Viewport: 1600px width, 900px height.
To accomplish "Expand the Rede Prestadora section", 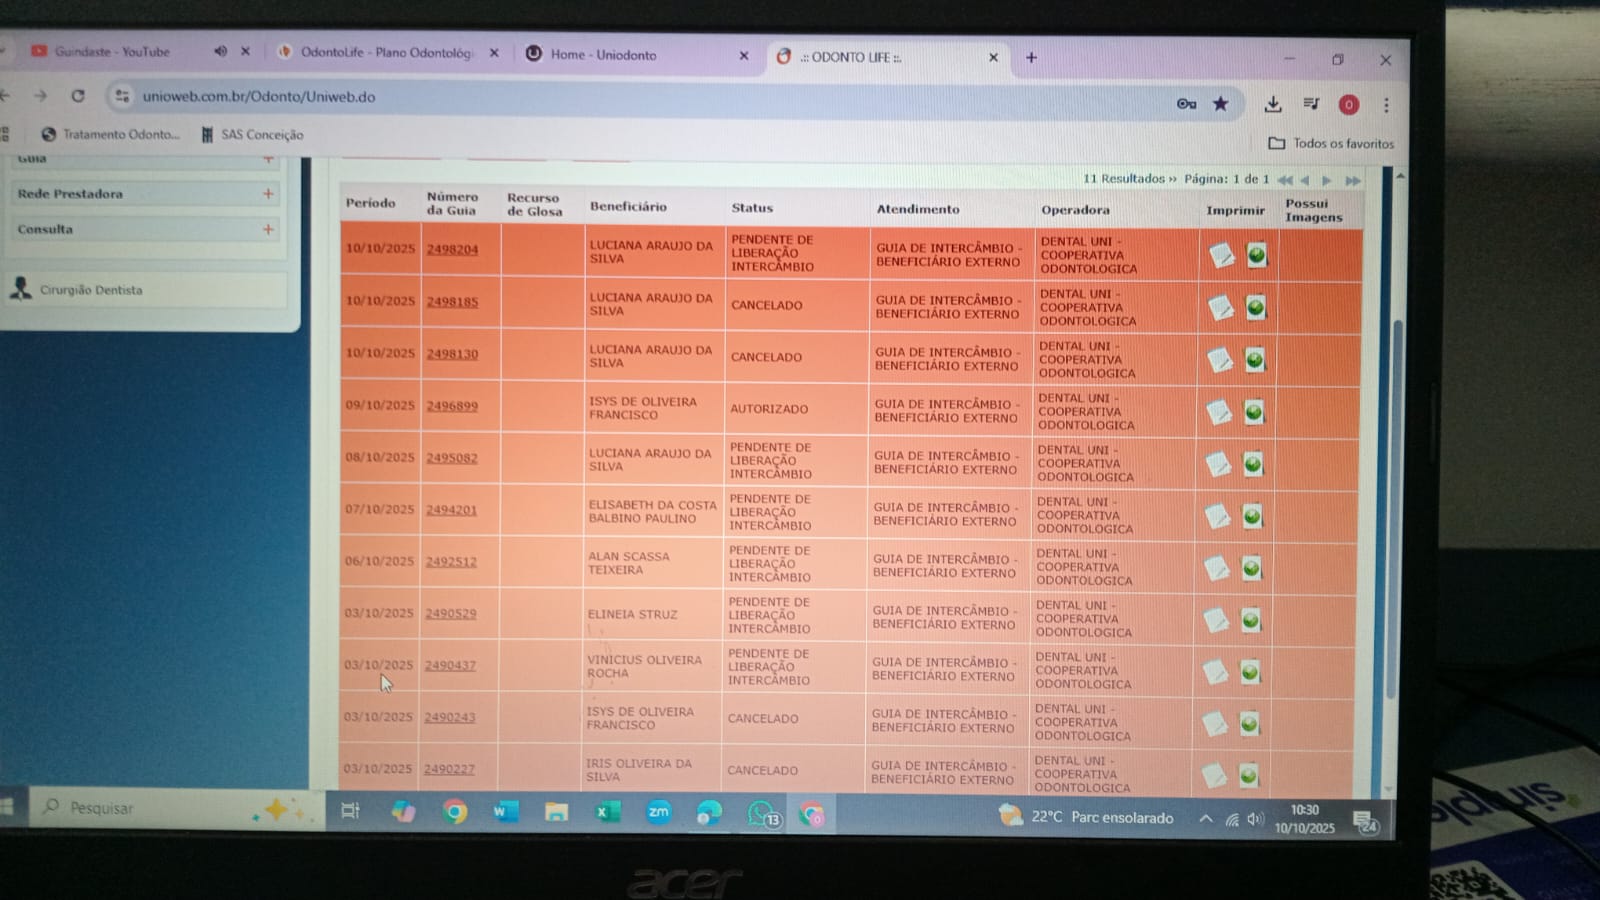I will (x=268, y=194).
